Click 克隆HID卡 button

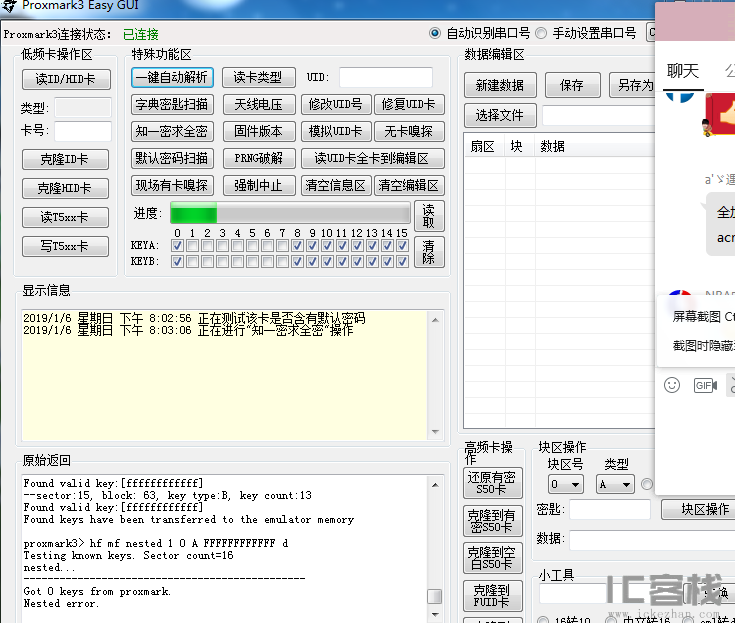65,188
